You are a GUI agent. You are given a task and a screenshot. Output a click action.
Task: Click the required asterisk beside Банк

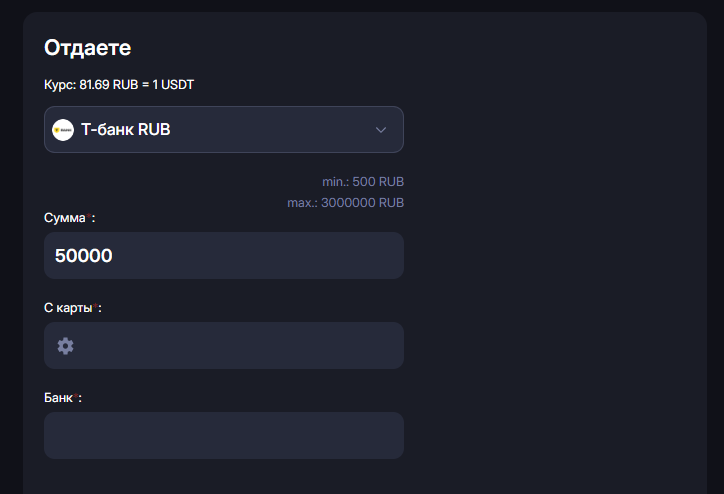pyautogui.click(x=76, y=396)
